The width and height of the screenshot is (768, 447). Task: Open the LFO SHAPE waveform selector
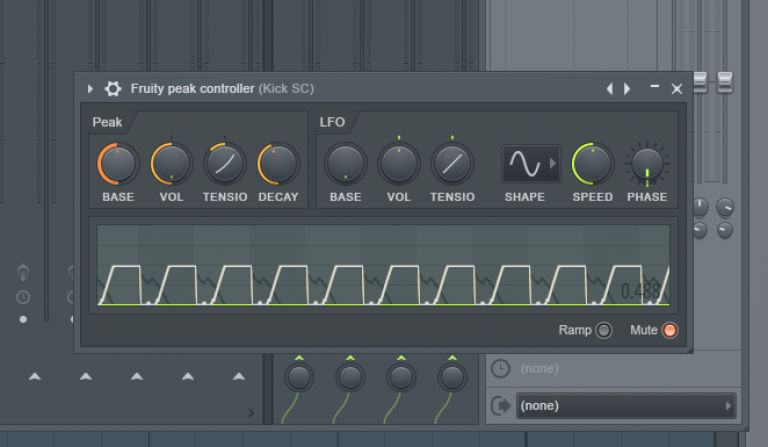click(531, 164)
